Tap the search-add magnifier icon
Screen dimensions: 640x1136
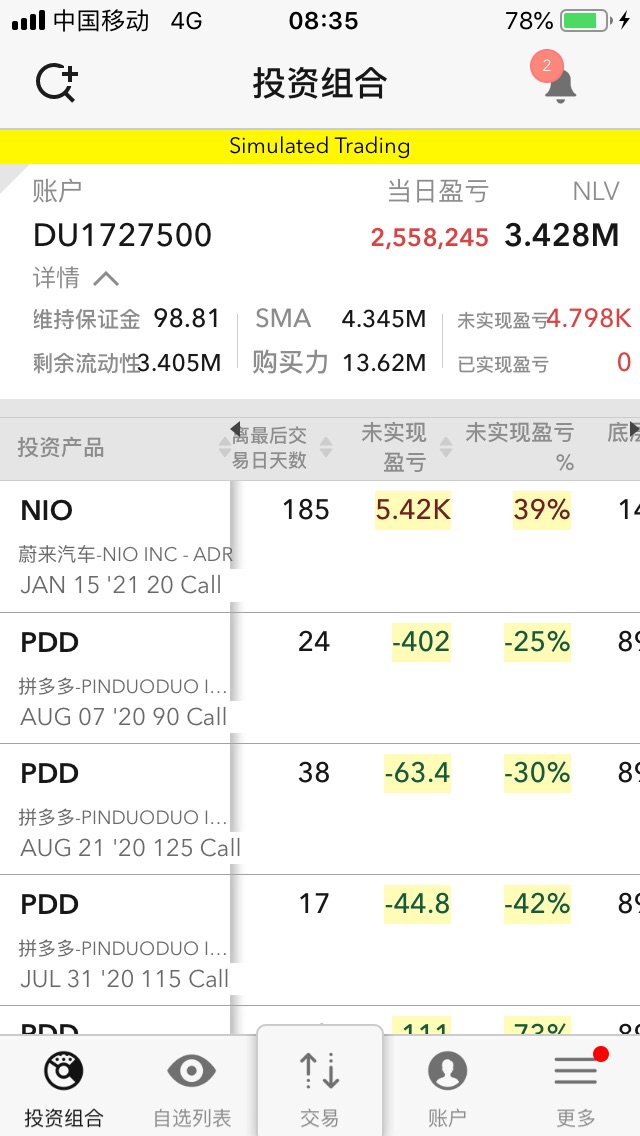(x=57, y=83)
